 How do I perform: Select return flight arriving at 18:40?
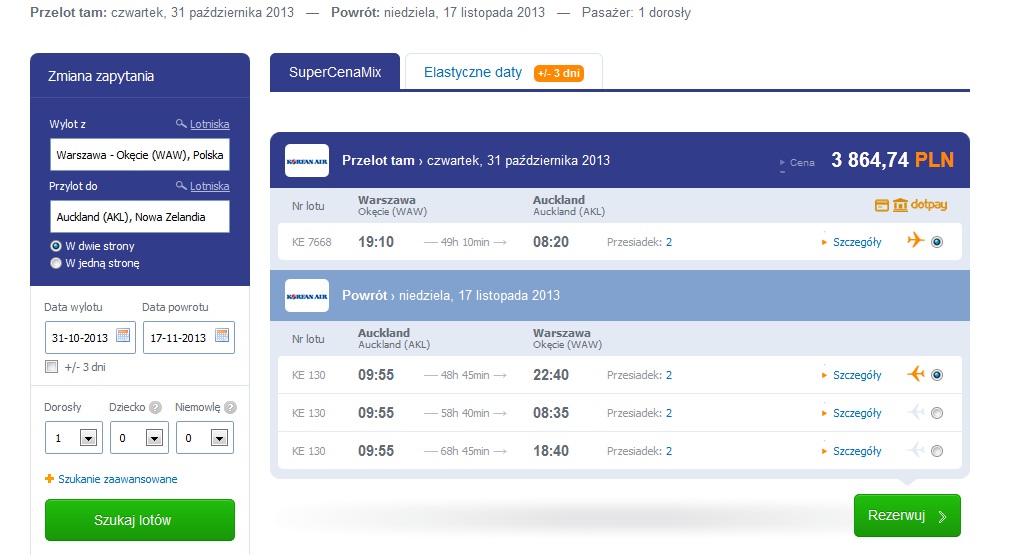pyautogui.click(x=937, y=451)
